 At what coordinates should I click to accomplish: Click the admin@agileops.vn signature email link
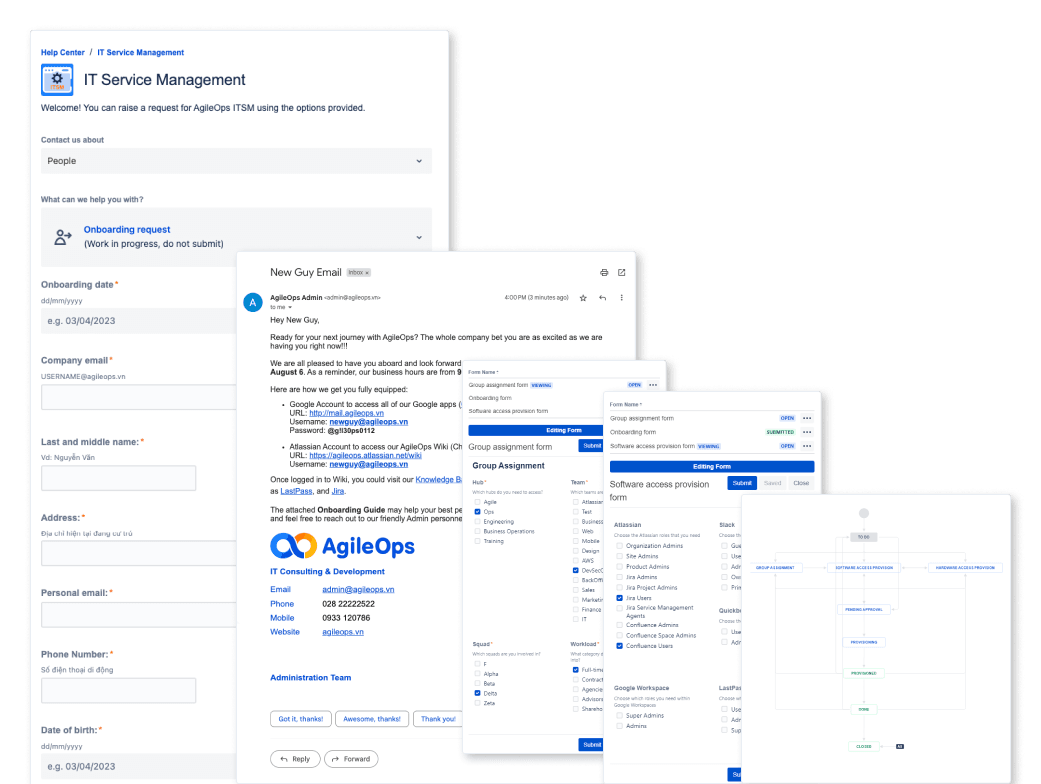(x=359, y=589)
